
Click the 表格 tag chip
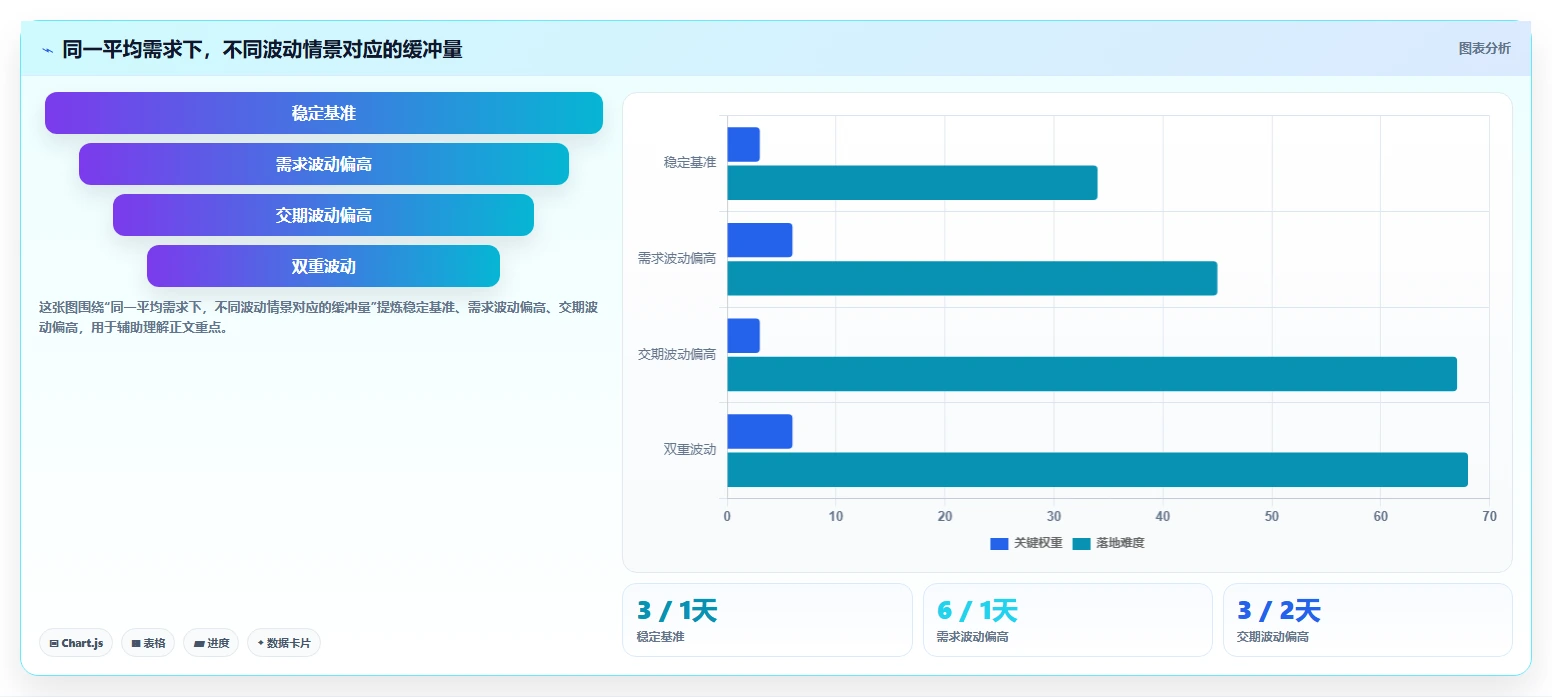(x=148, y=643)
